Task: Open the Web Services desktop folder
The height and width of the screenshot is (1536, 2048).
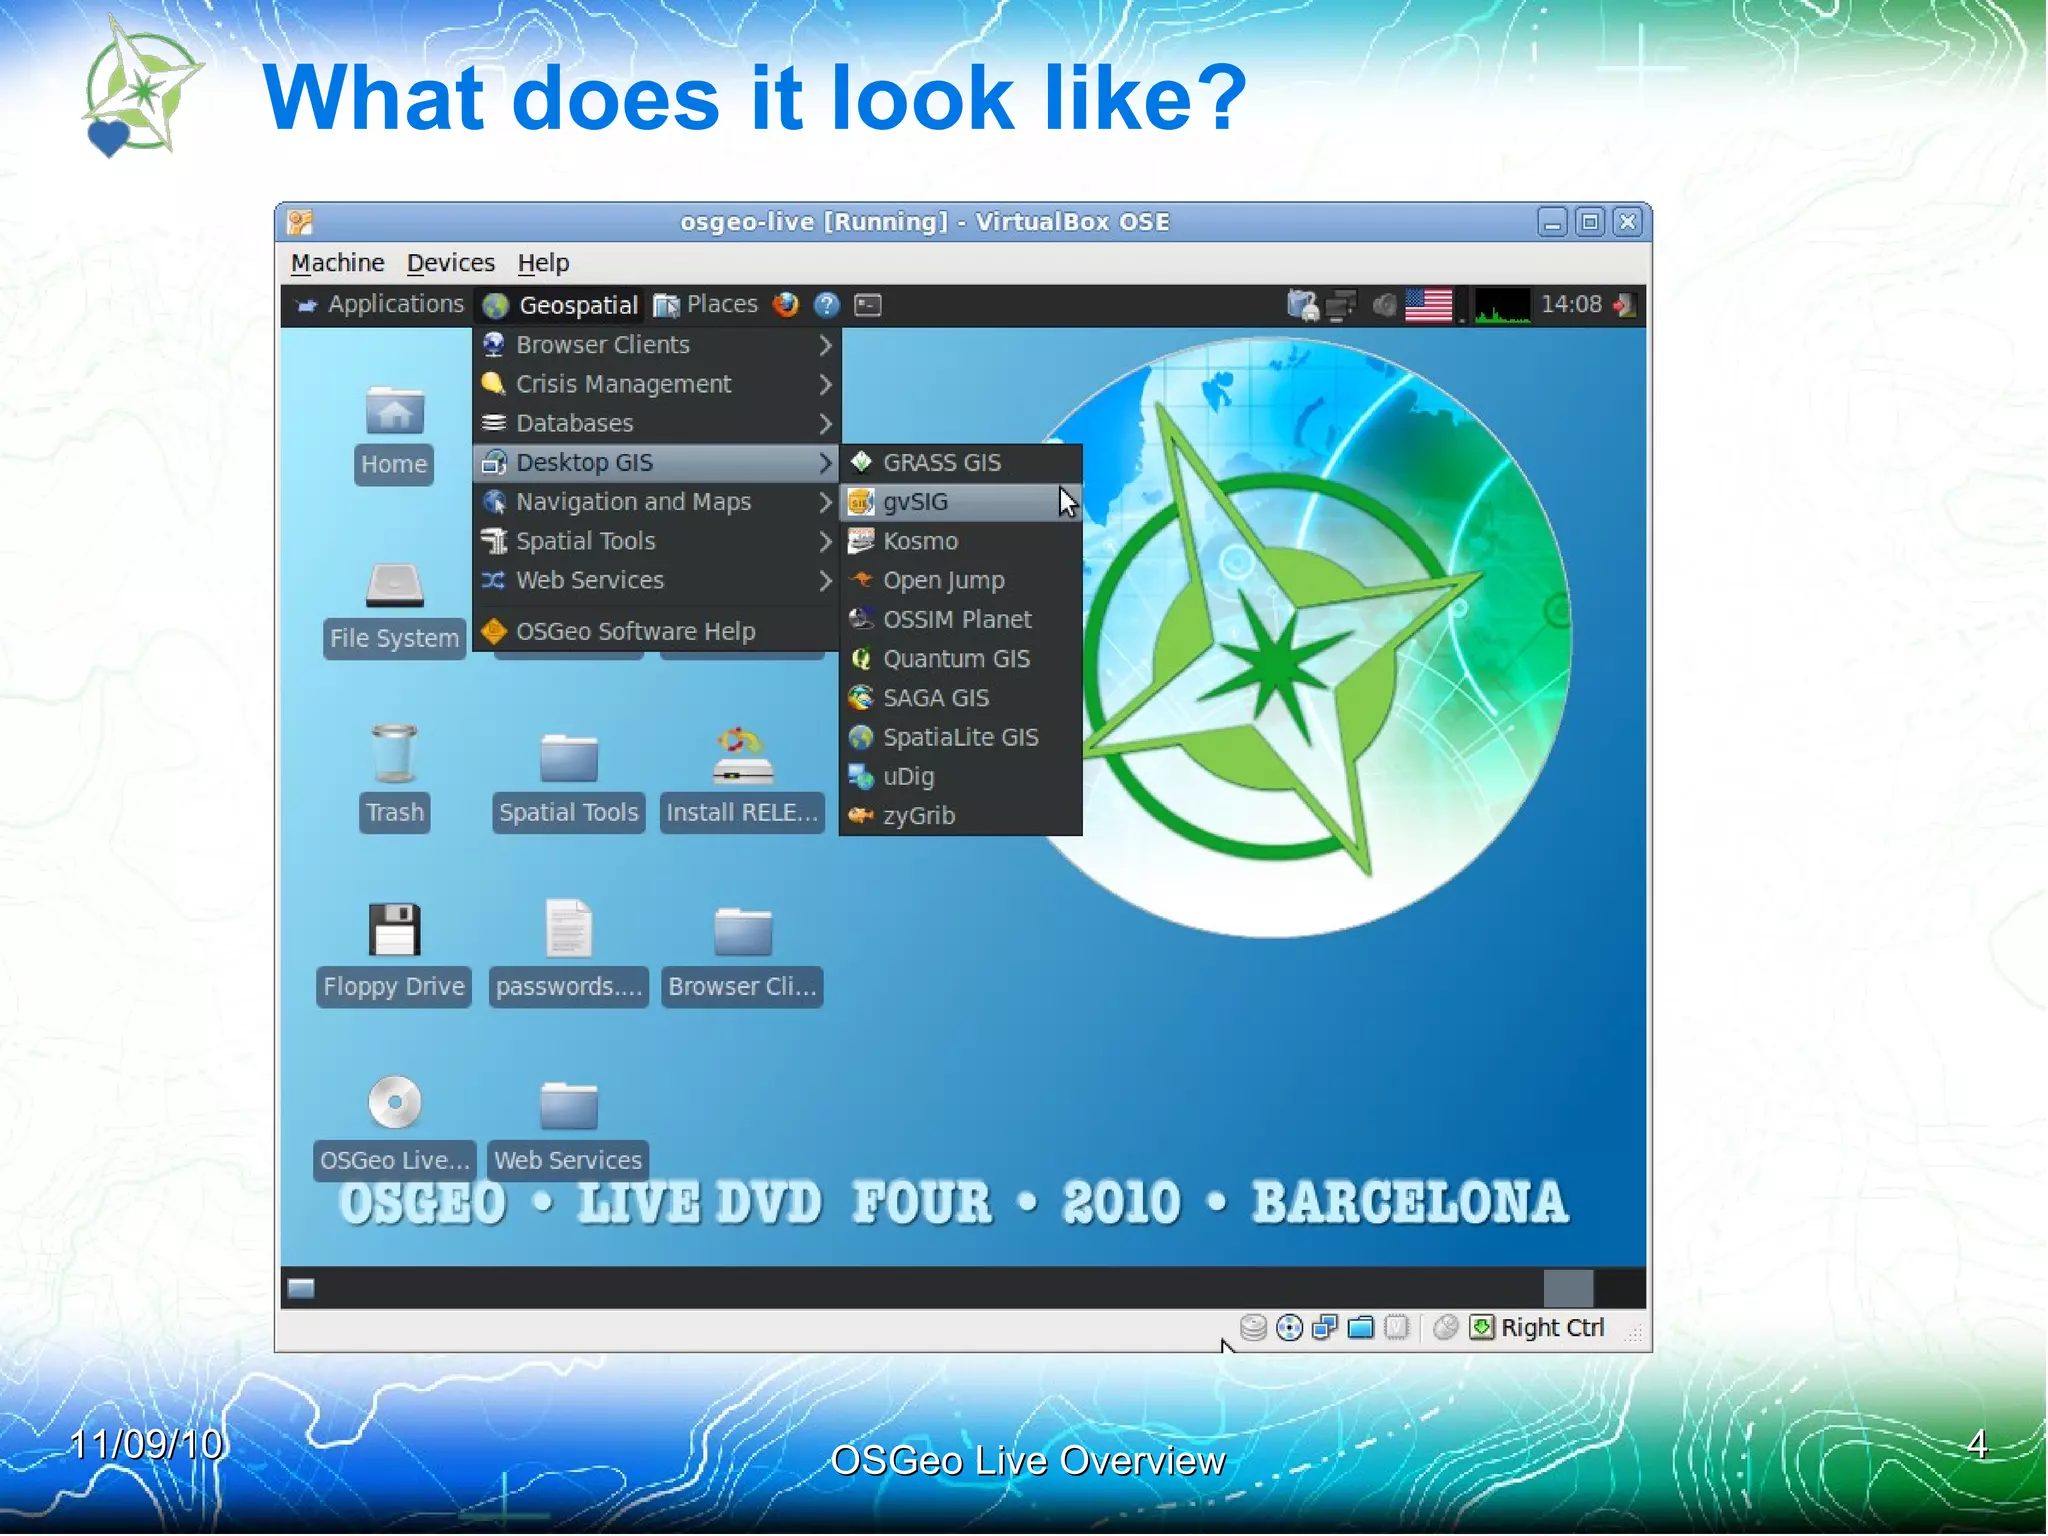Action: 568,1106
